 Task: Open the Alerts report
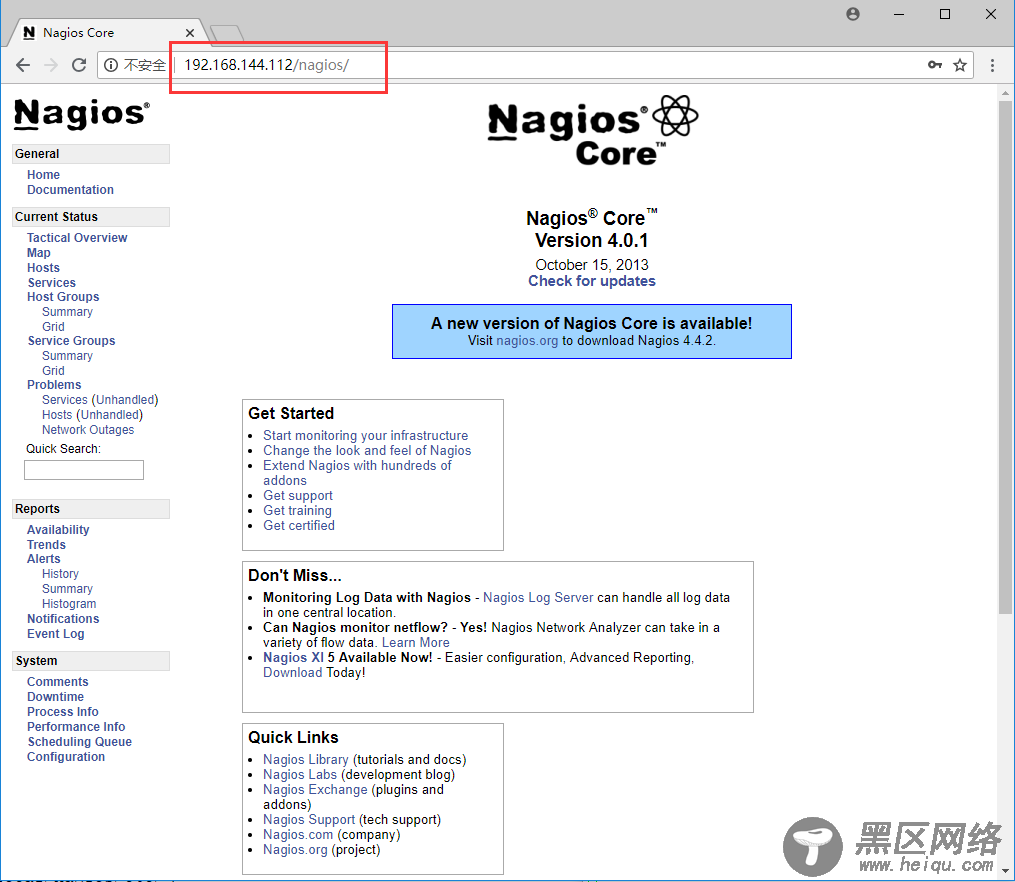pyautogui.click(x=44, y=559)
